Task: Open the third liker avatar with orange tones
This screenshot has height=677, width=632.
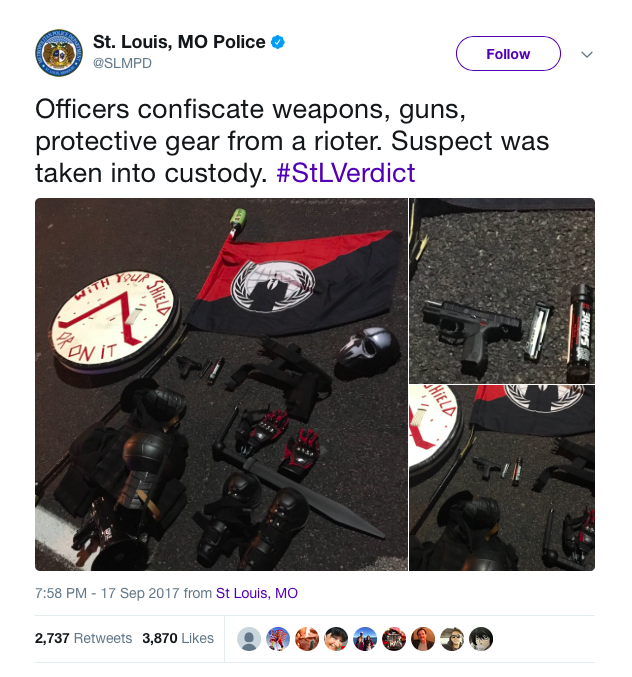Action: 307,639
